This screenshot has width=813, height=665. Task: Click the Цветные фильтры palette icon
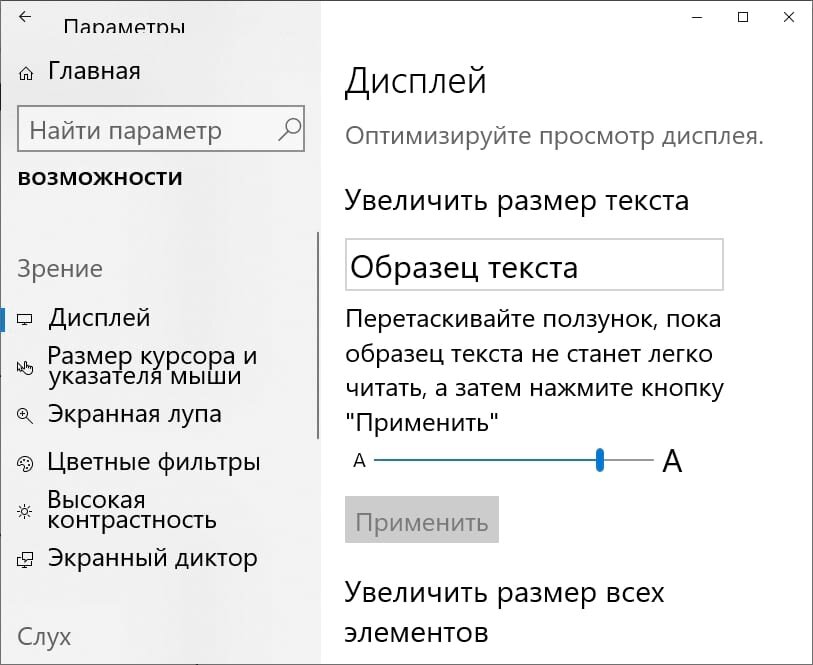[25, 464]
